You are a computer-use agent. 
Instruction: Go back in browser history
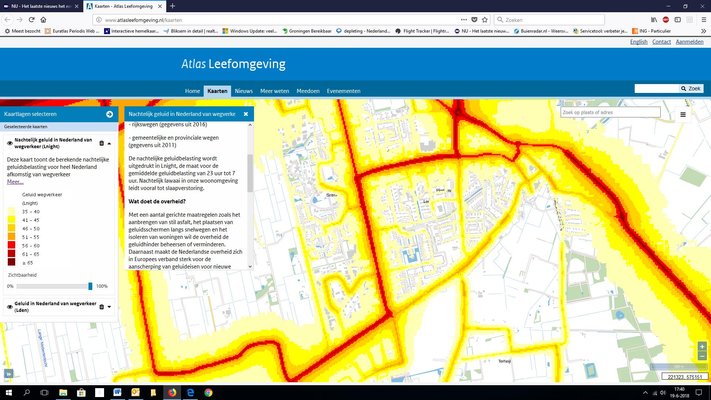tap(7, 20)
